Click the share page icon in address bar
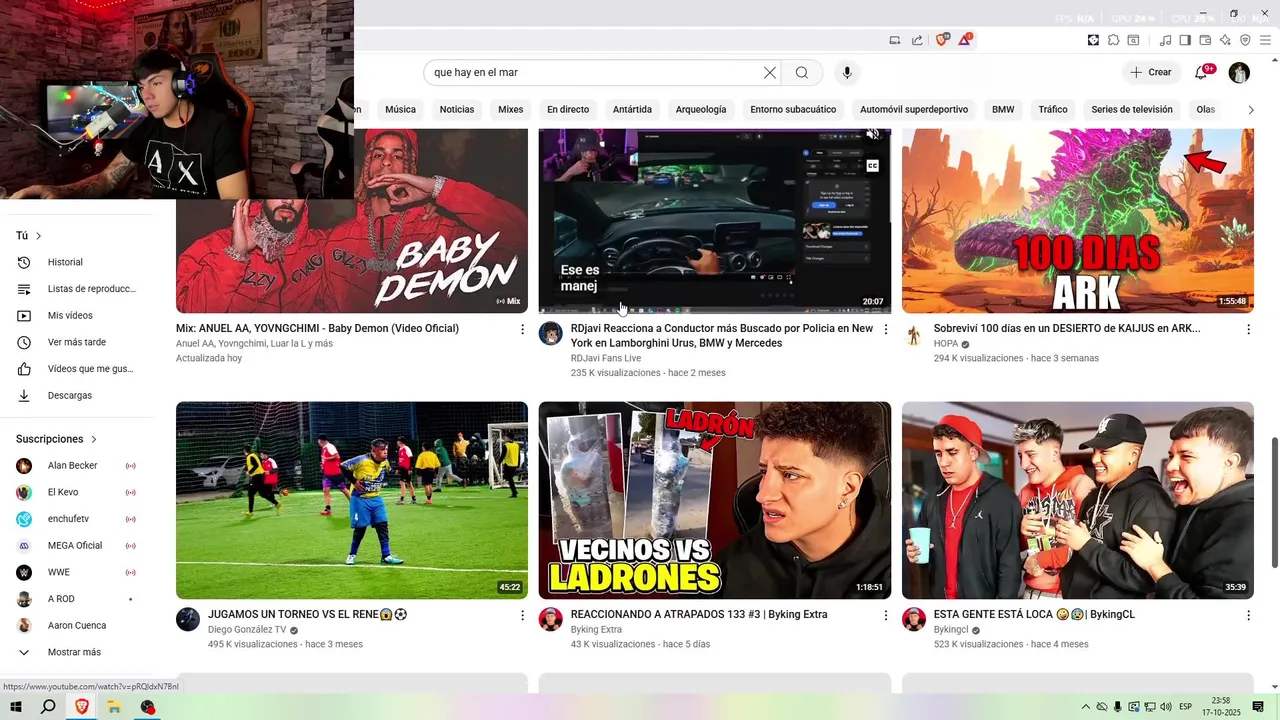The width and height of the screenshot is (1280, 720). (918, 40)
